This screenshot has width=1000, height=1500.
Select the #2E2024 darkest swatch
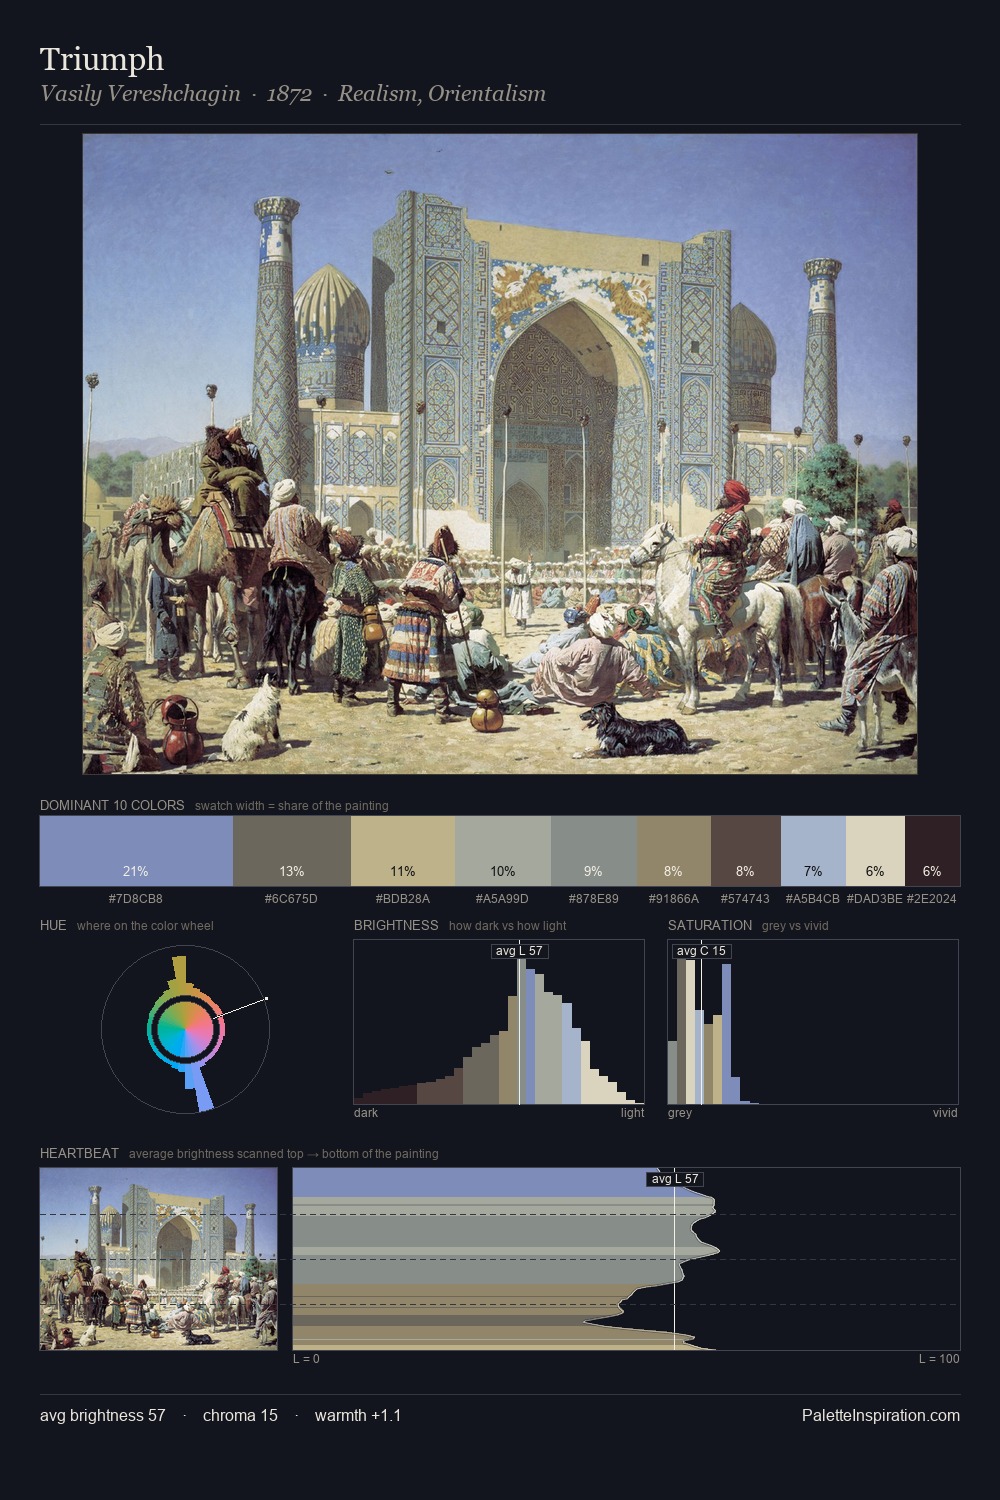pyautogui.click(x=932, y=851)
